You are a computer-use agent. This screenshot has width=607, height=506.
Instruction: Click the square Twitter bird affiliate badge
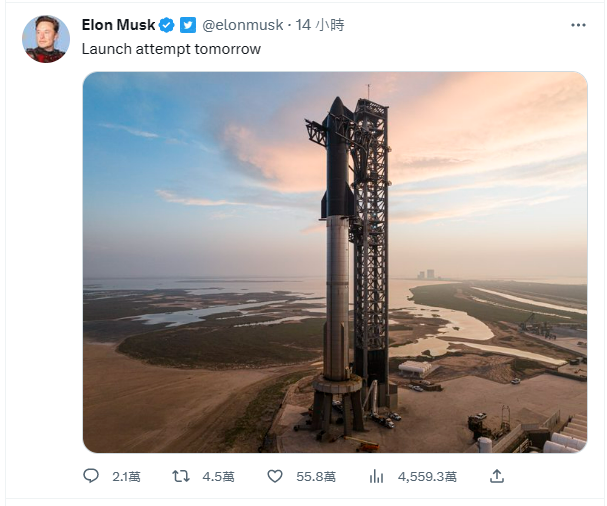pos(188,25)
